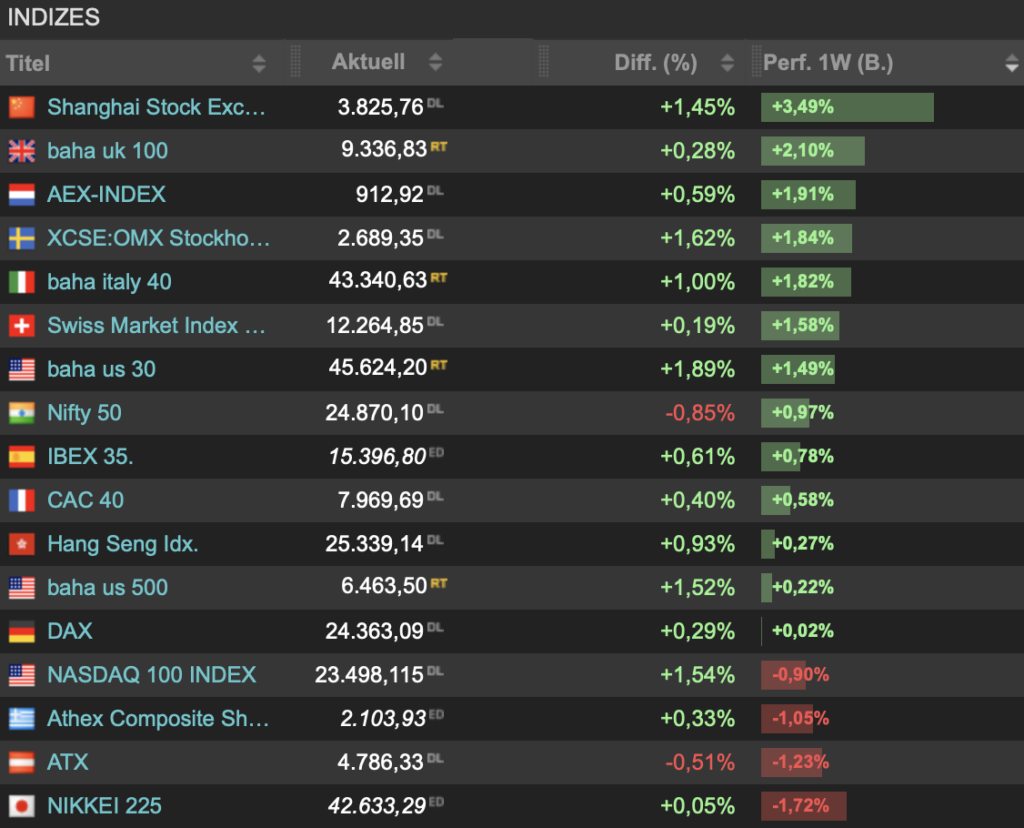This screenshot has width=1024, height=828.
Task: Click the column grip before Perf. 1W
Action: click(x=756, y=62)
